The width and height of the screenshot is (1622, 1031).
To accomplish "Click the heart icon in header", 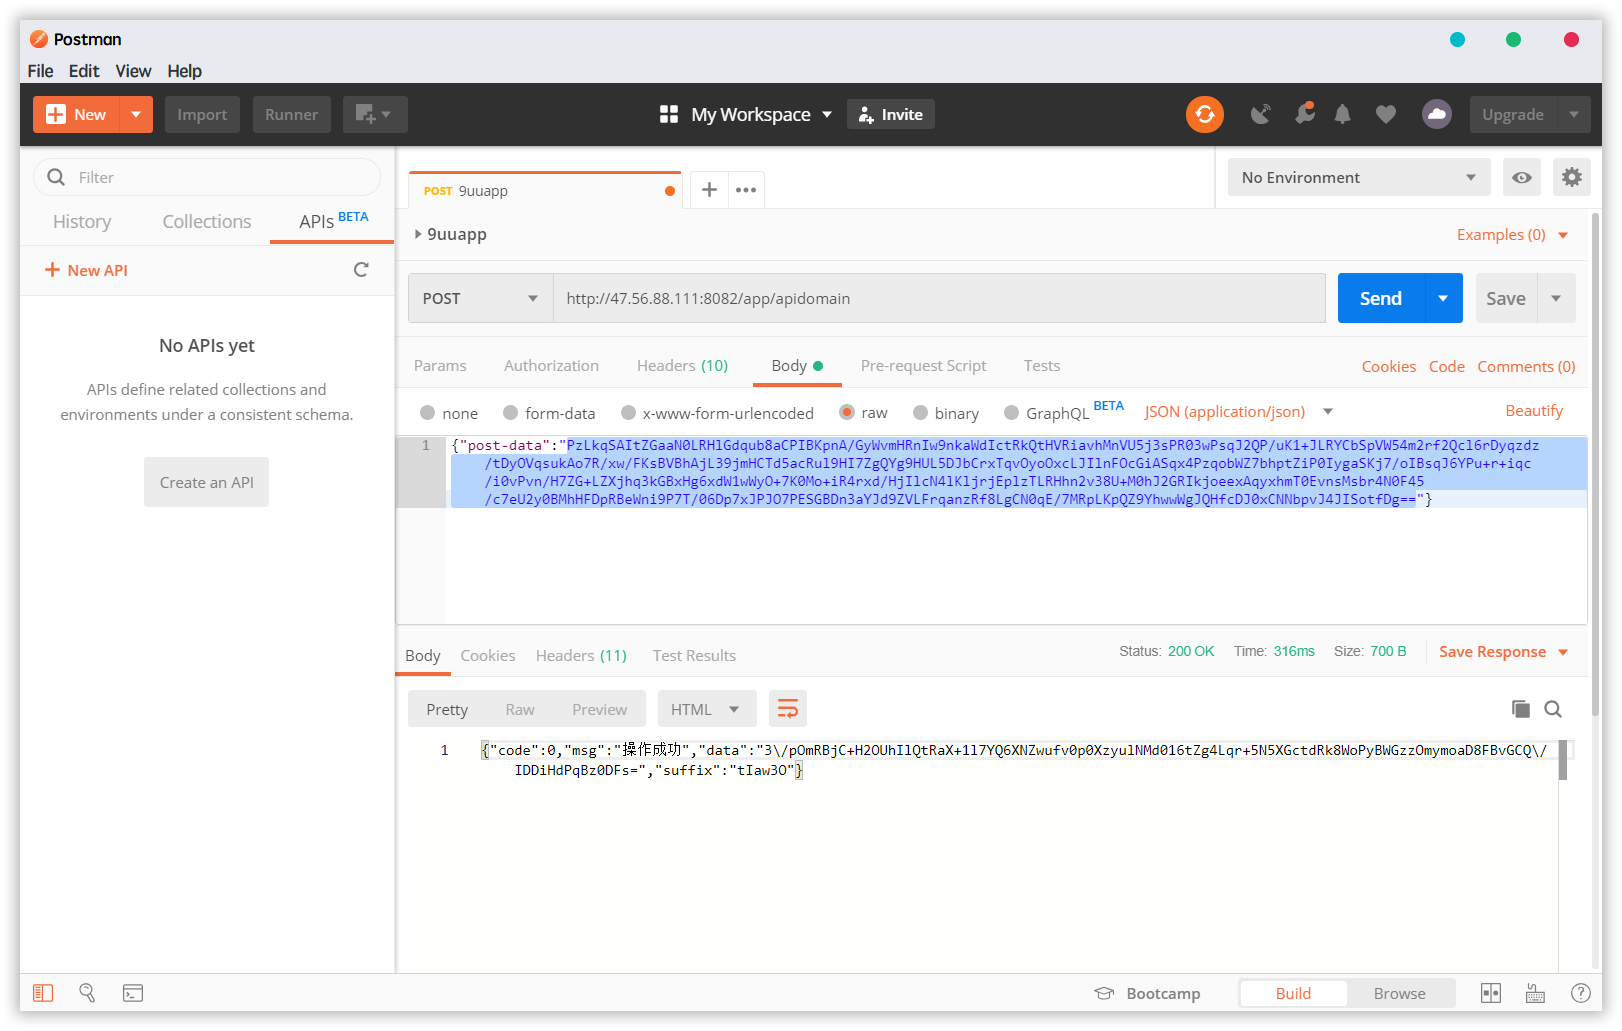I will click(x=1385, y=114).
